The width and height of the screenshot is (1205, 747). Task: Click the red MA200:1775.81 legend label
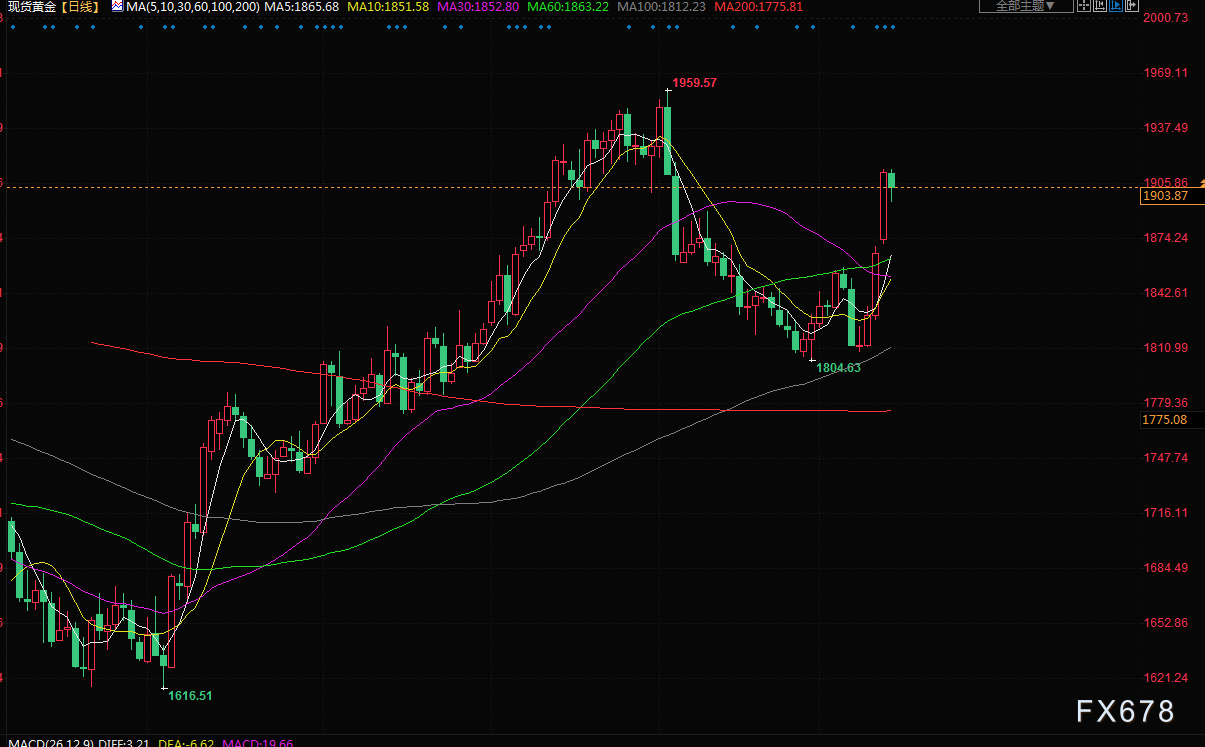click(x=760, y=7)
